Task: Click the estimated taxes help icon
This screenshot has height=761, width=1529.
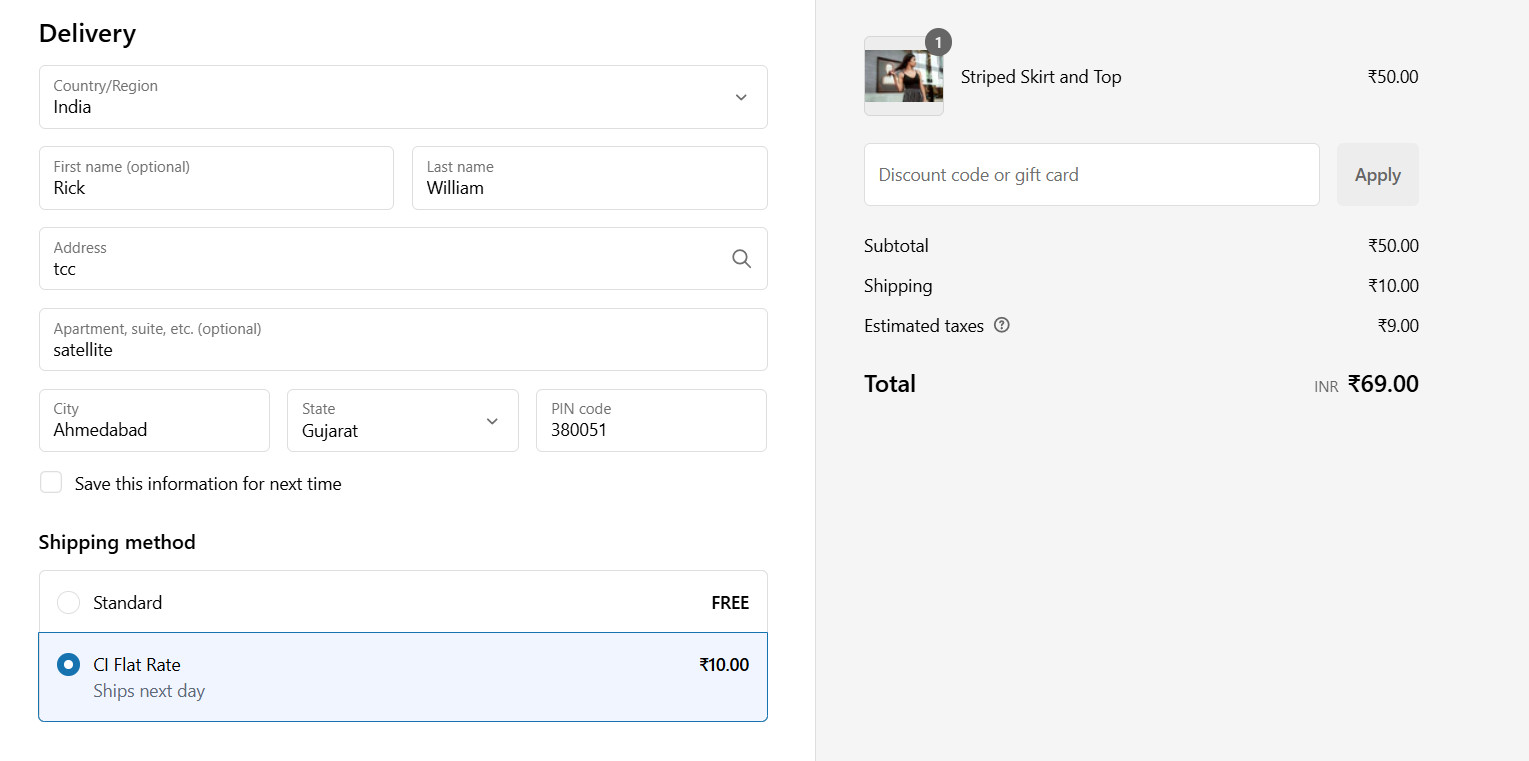Action: 1002,325
